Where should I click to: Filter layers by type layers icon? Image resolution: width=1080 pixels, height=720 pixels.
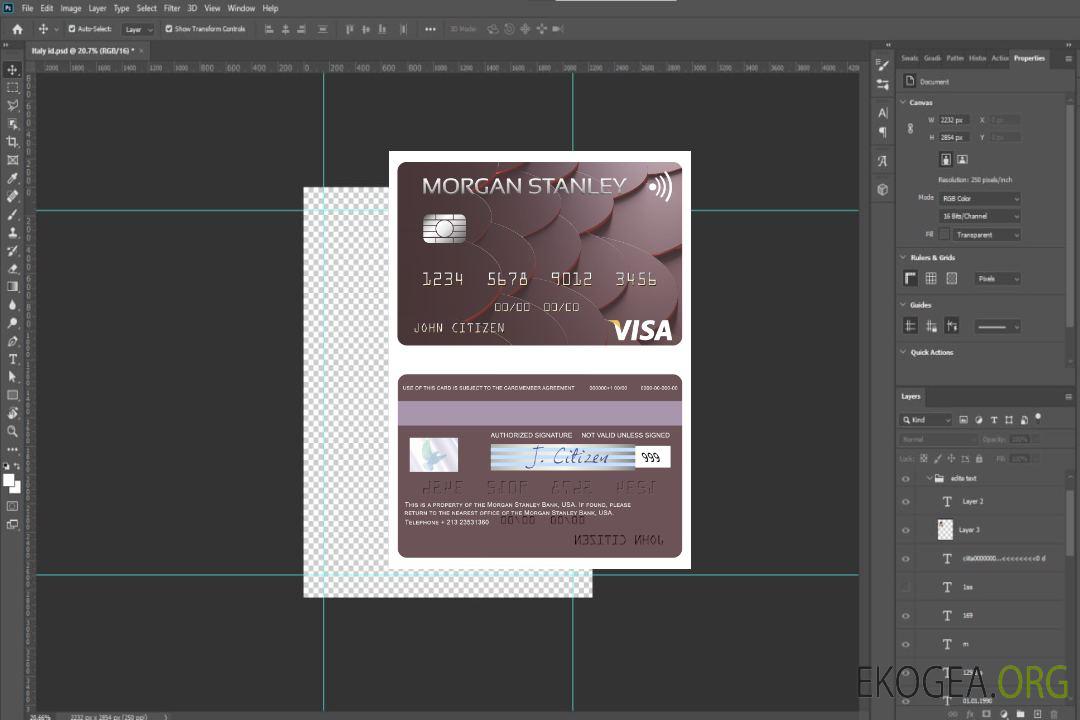994,420
